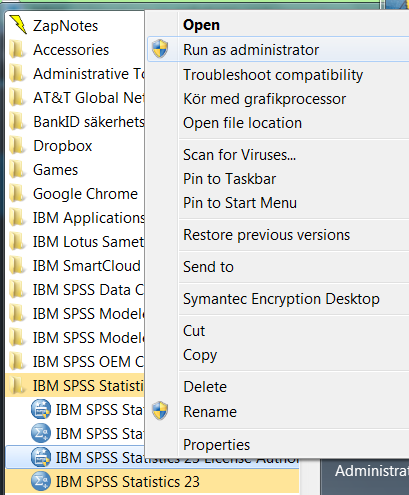
Task: Select Scan for Viruses...
Action: pyautogui.click(x=239, y=155)
